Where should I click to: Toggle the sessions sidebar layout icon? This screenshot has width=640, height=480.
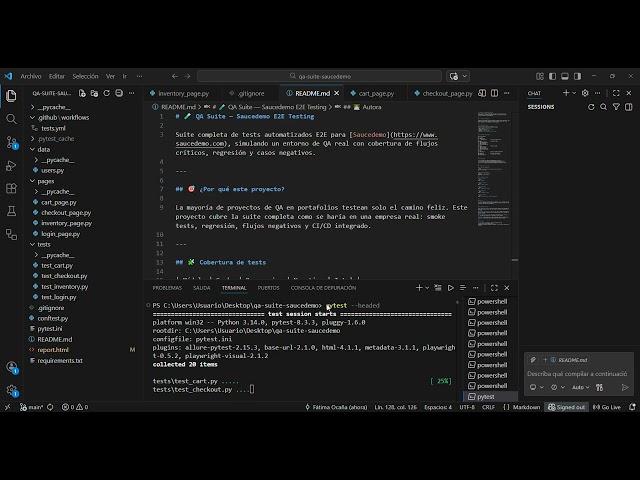point(629,107)
